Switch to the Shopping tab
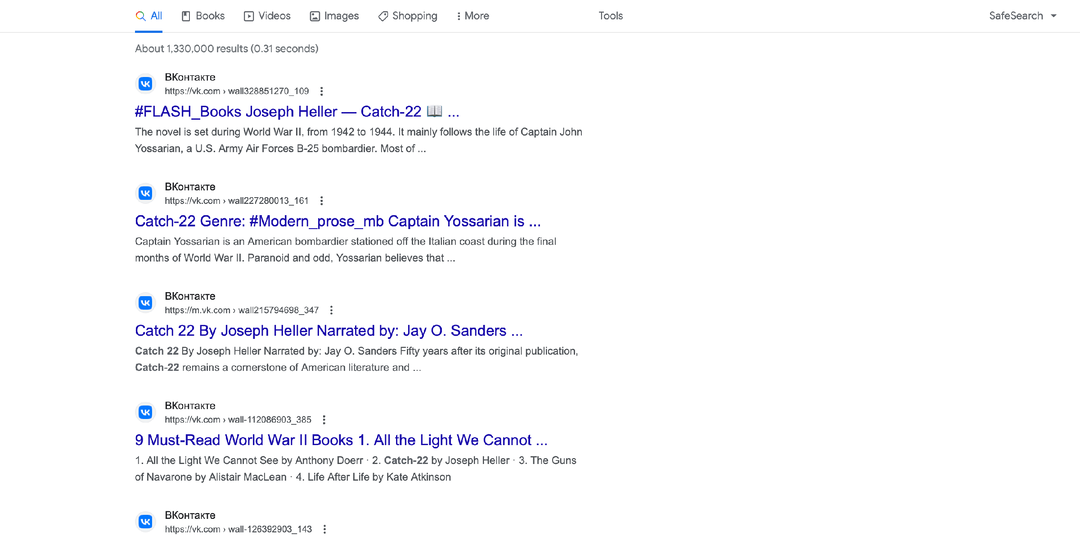This screenshot has height=540, width=1080. [x=408, y=16]
